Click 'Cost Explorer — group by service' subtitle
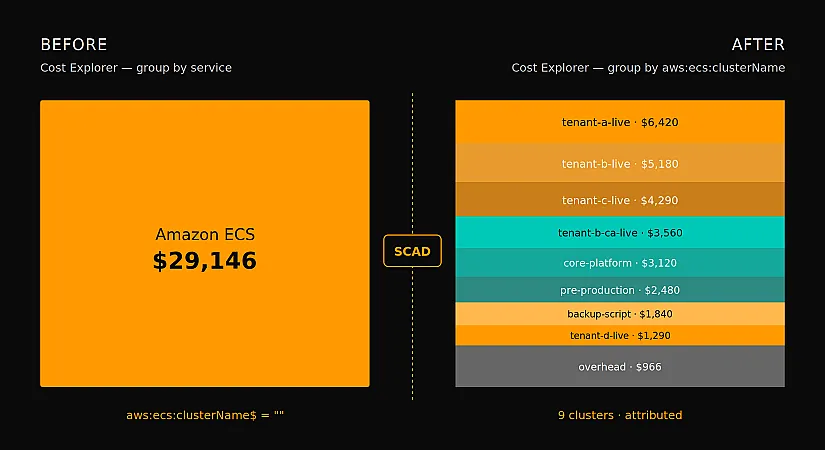Viewport: 825px width, 450px height. click(x=136, y=68)
